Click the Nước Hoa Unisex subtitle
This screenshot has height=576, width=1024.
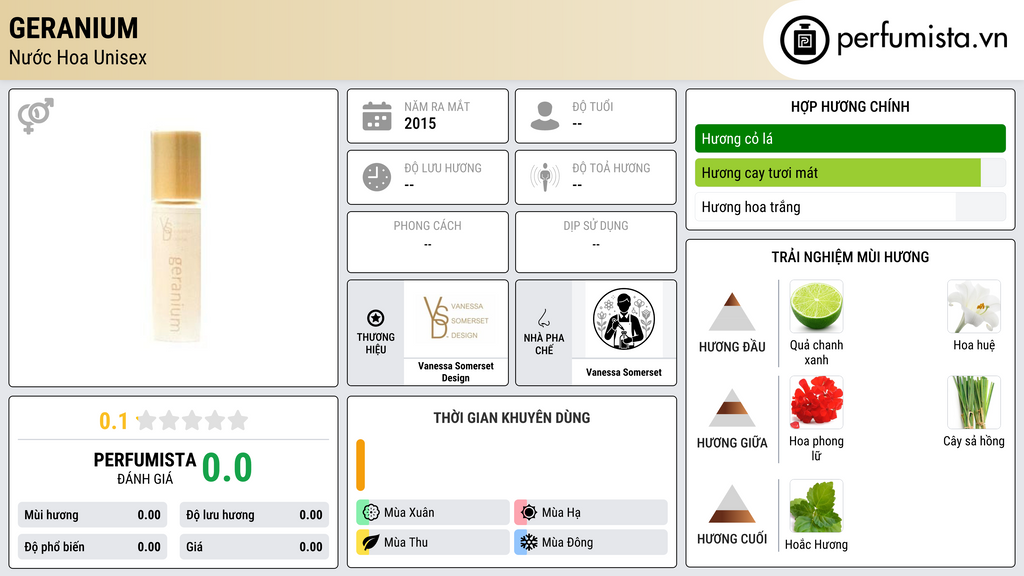coord(78,57)
